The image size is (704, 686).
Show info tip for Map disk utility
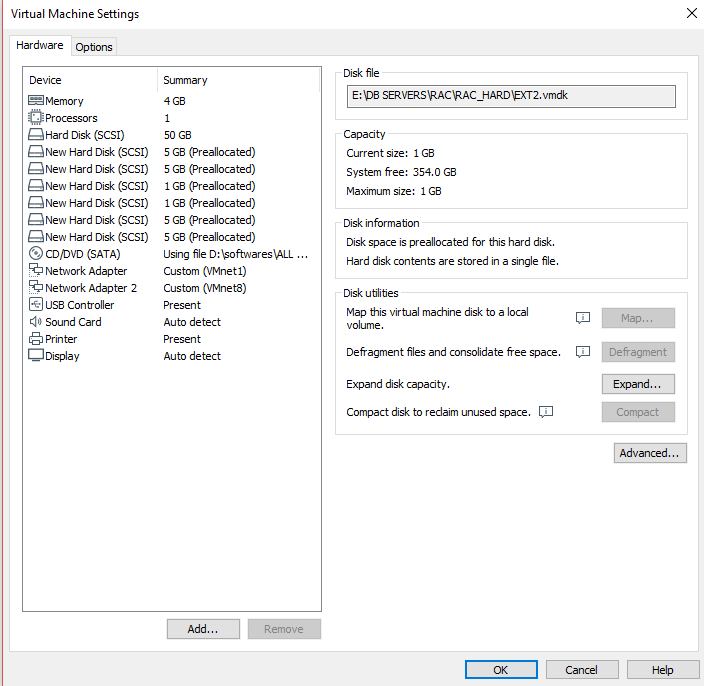click(582, 318)
